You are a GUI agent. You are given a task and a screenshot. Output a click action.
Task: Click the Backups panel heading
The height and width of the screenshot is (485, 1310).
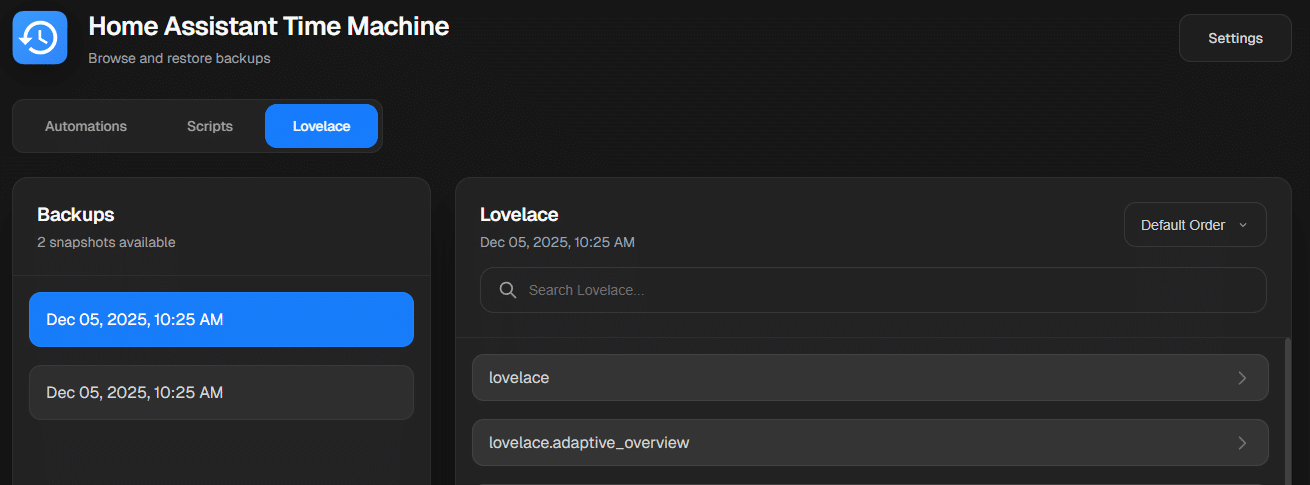[75, 214]
